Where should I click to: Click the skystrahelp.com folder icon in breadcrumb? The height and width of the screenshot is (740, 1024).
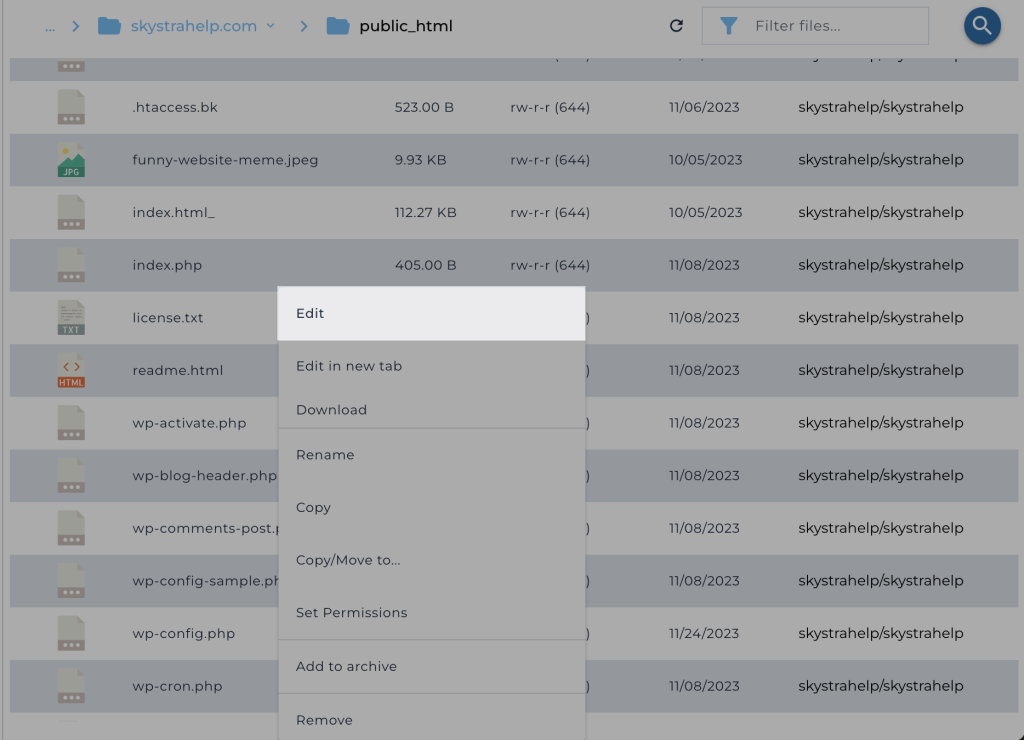[109, 26]
